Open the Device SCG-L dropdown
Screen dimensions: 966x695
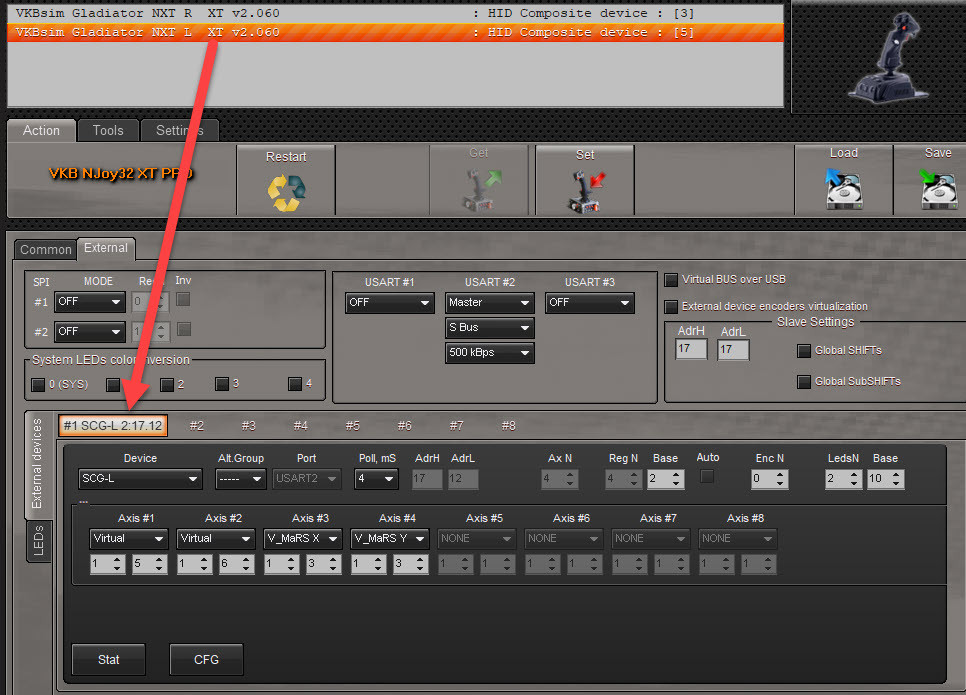click(140, 479)
